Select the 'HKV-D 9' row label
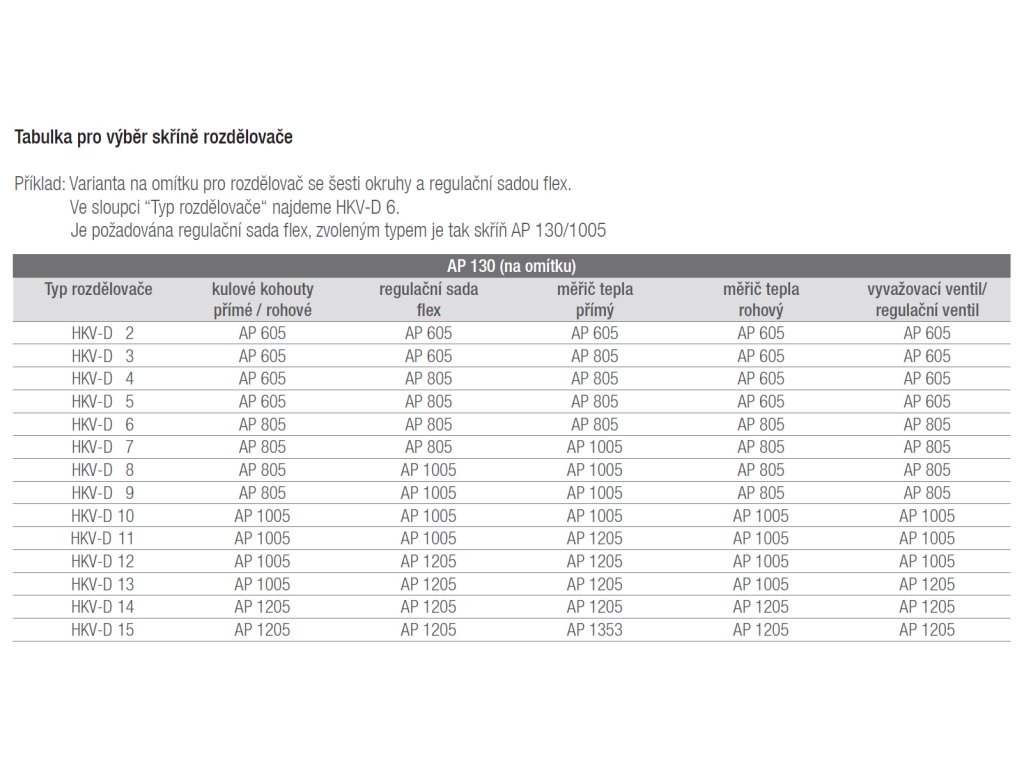The image size is (1024, 768). [102, 493]
